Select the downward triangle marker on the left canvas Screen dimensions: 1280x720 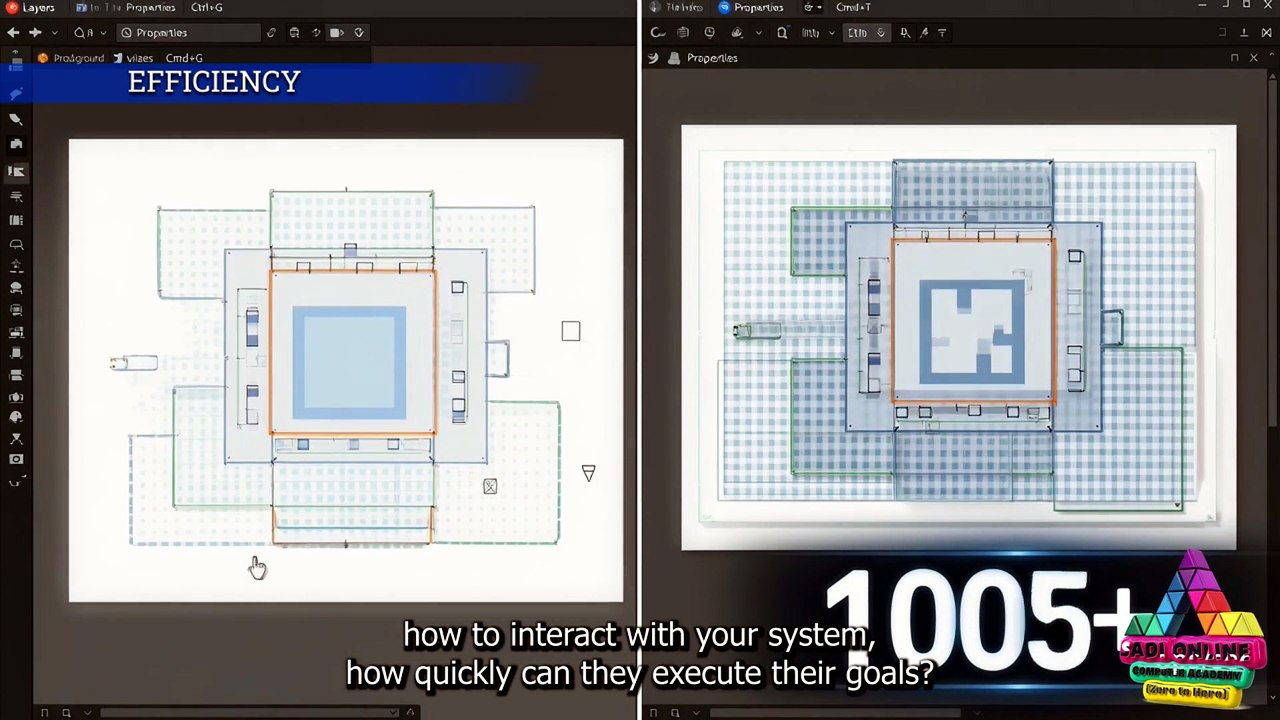click(589, 473)
